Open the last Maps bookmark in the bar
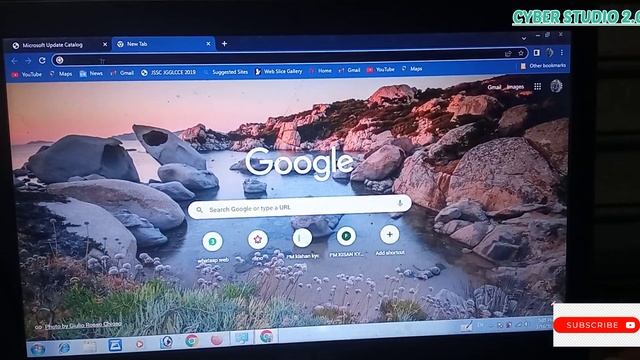Viewport: 640px width, 360px height. point(412,69)
